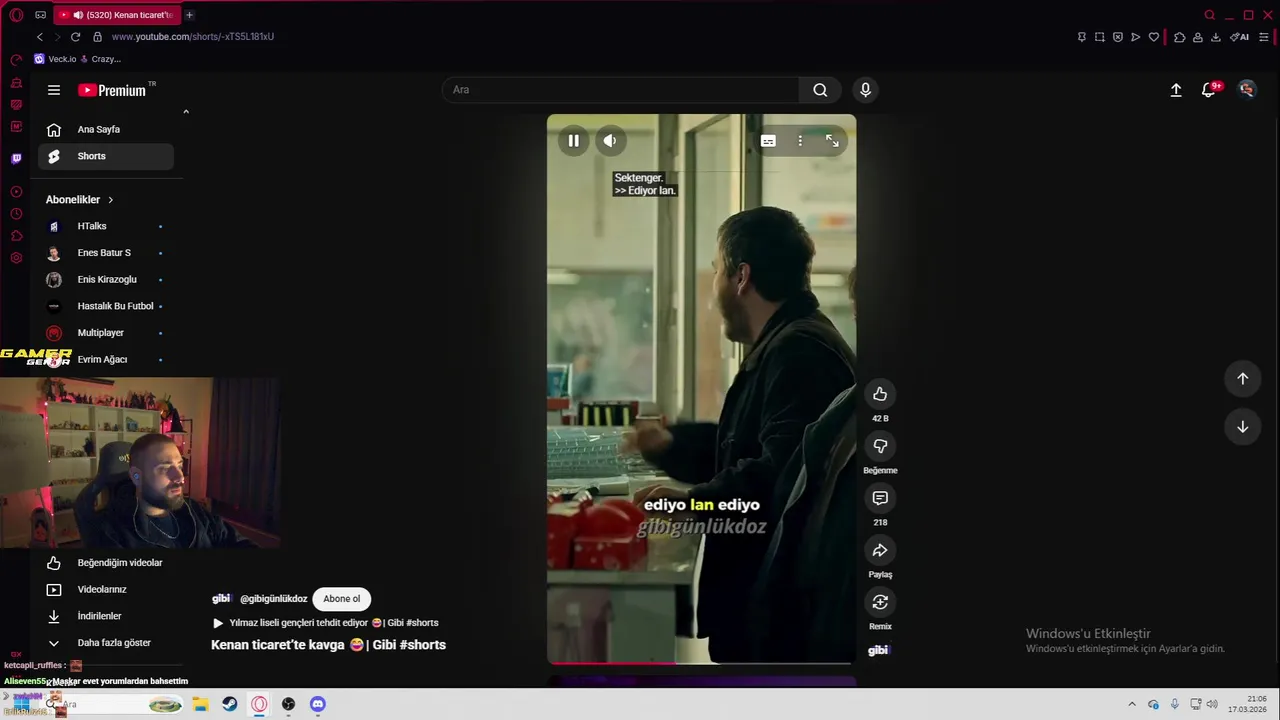The image size is (1280, 720).
Task: Open the Opera AI assistant icon
Action: (1240, 37)
